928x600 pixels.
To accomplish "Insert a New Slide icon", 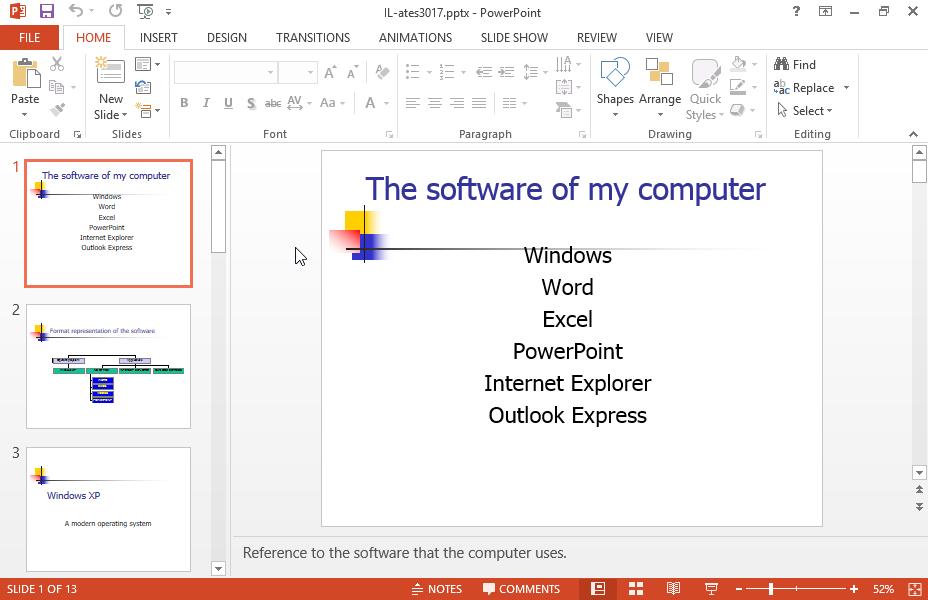I will 111,72.
